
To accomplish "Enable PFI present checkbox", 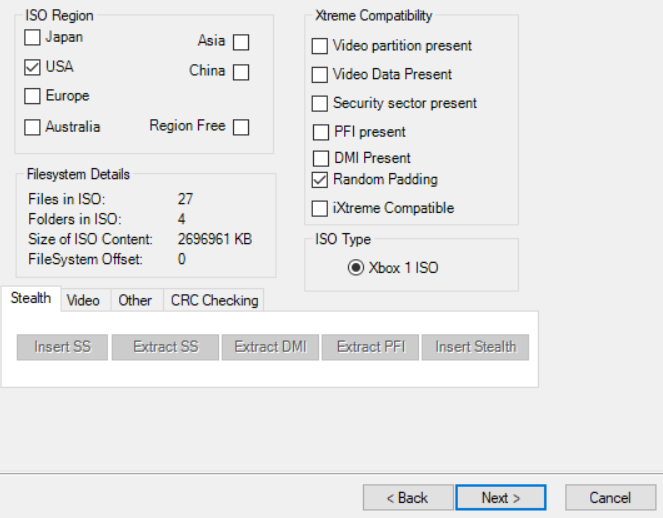I will pyautogui.click(x=321, y=132).
